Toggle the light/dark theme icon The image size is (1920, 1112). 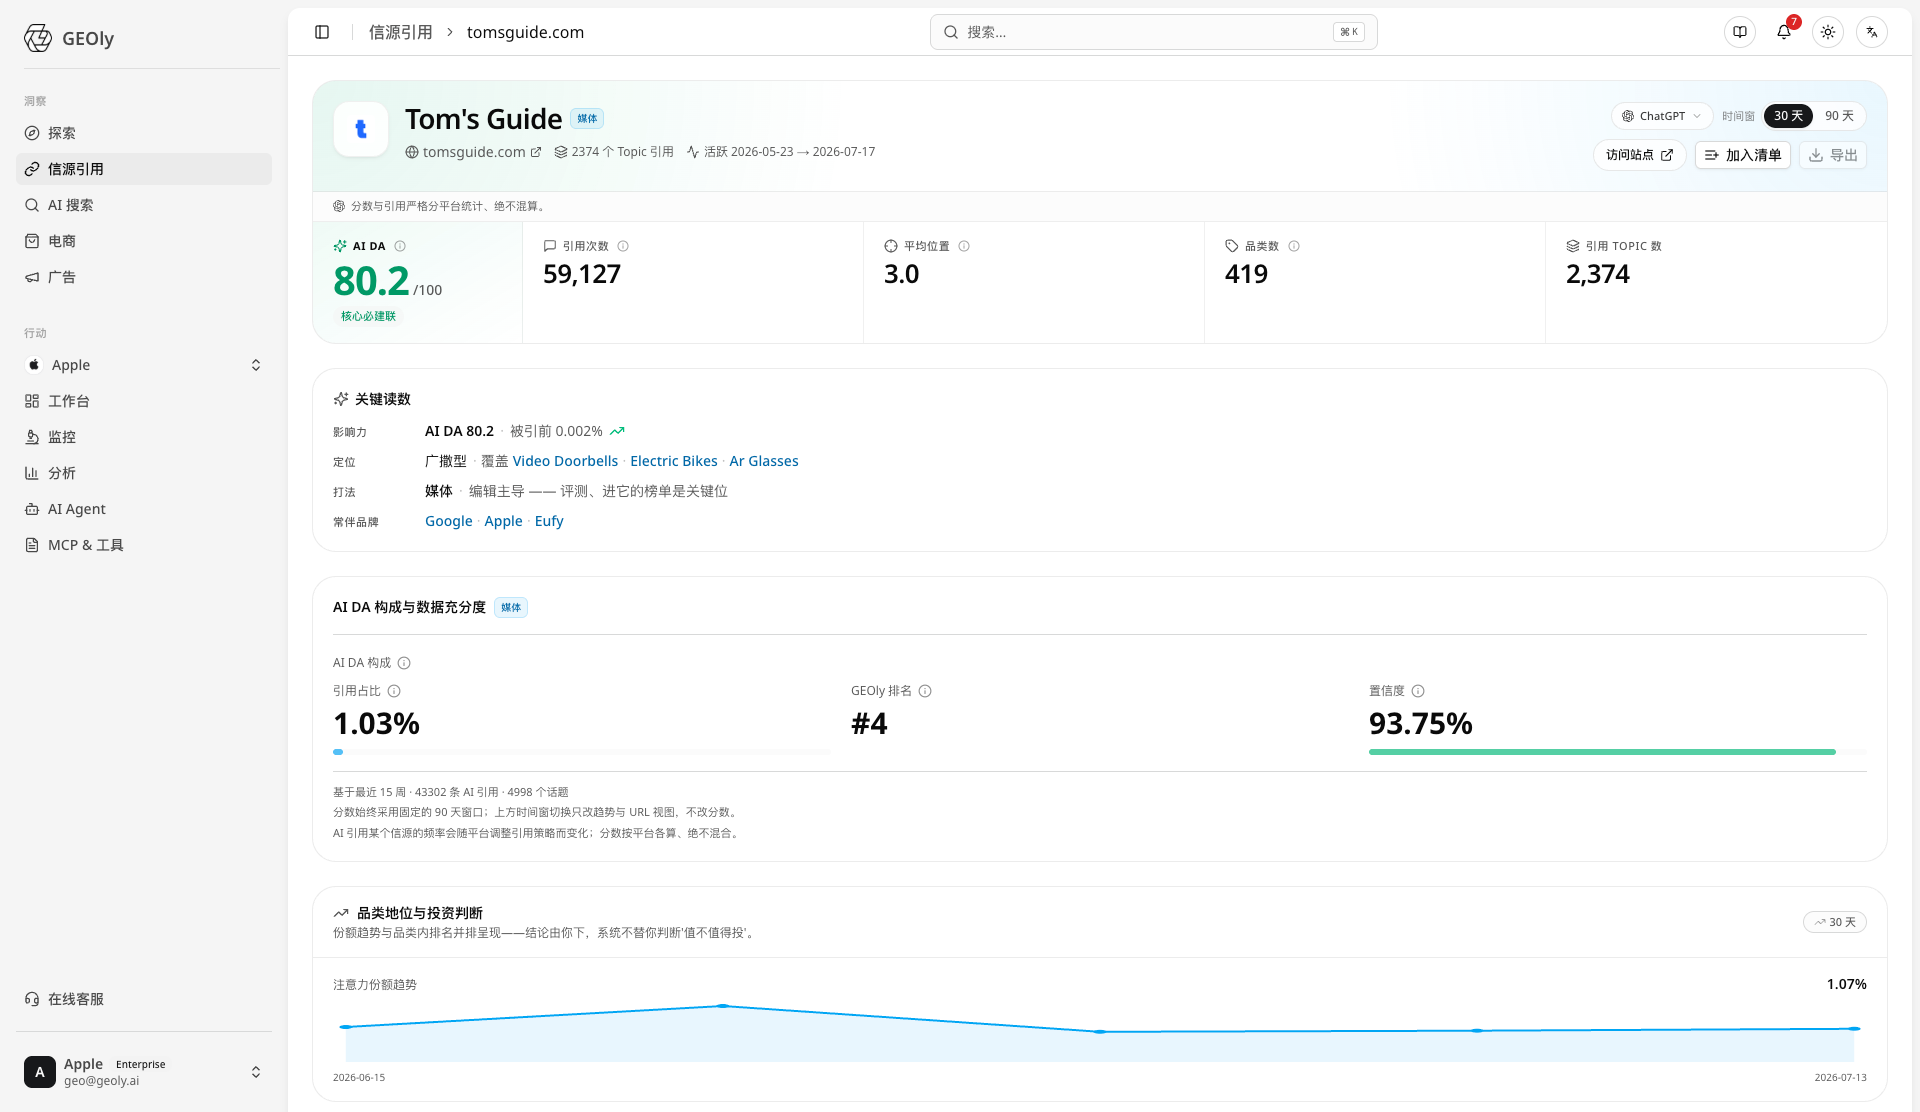[x=1828, y=32]
